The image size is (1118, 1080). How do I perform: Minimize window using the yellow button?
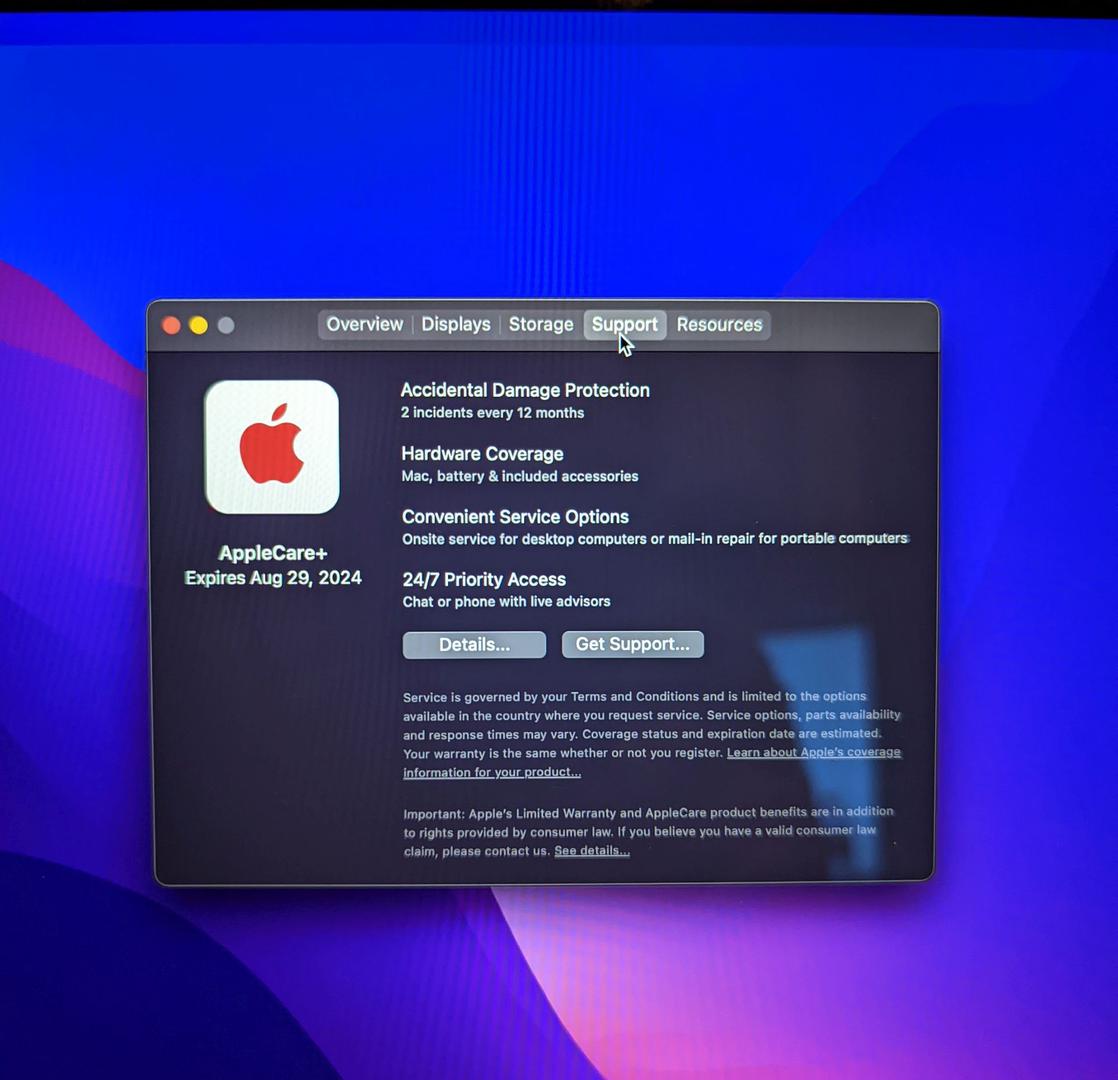[x=198, y=326]
